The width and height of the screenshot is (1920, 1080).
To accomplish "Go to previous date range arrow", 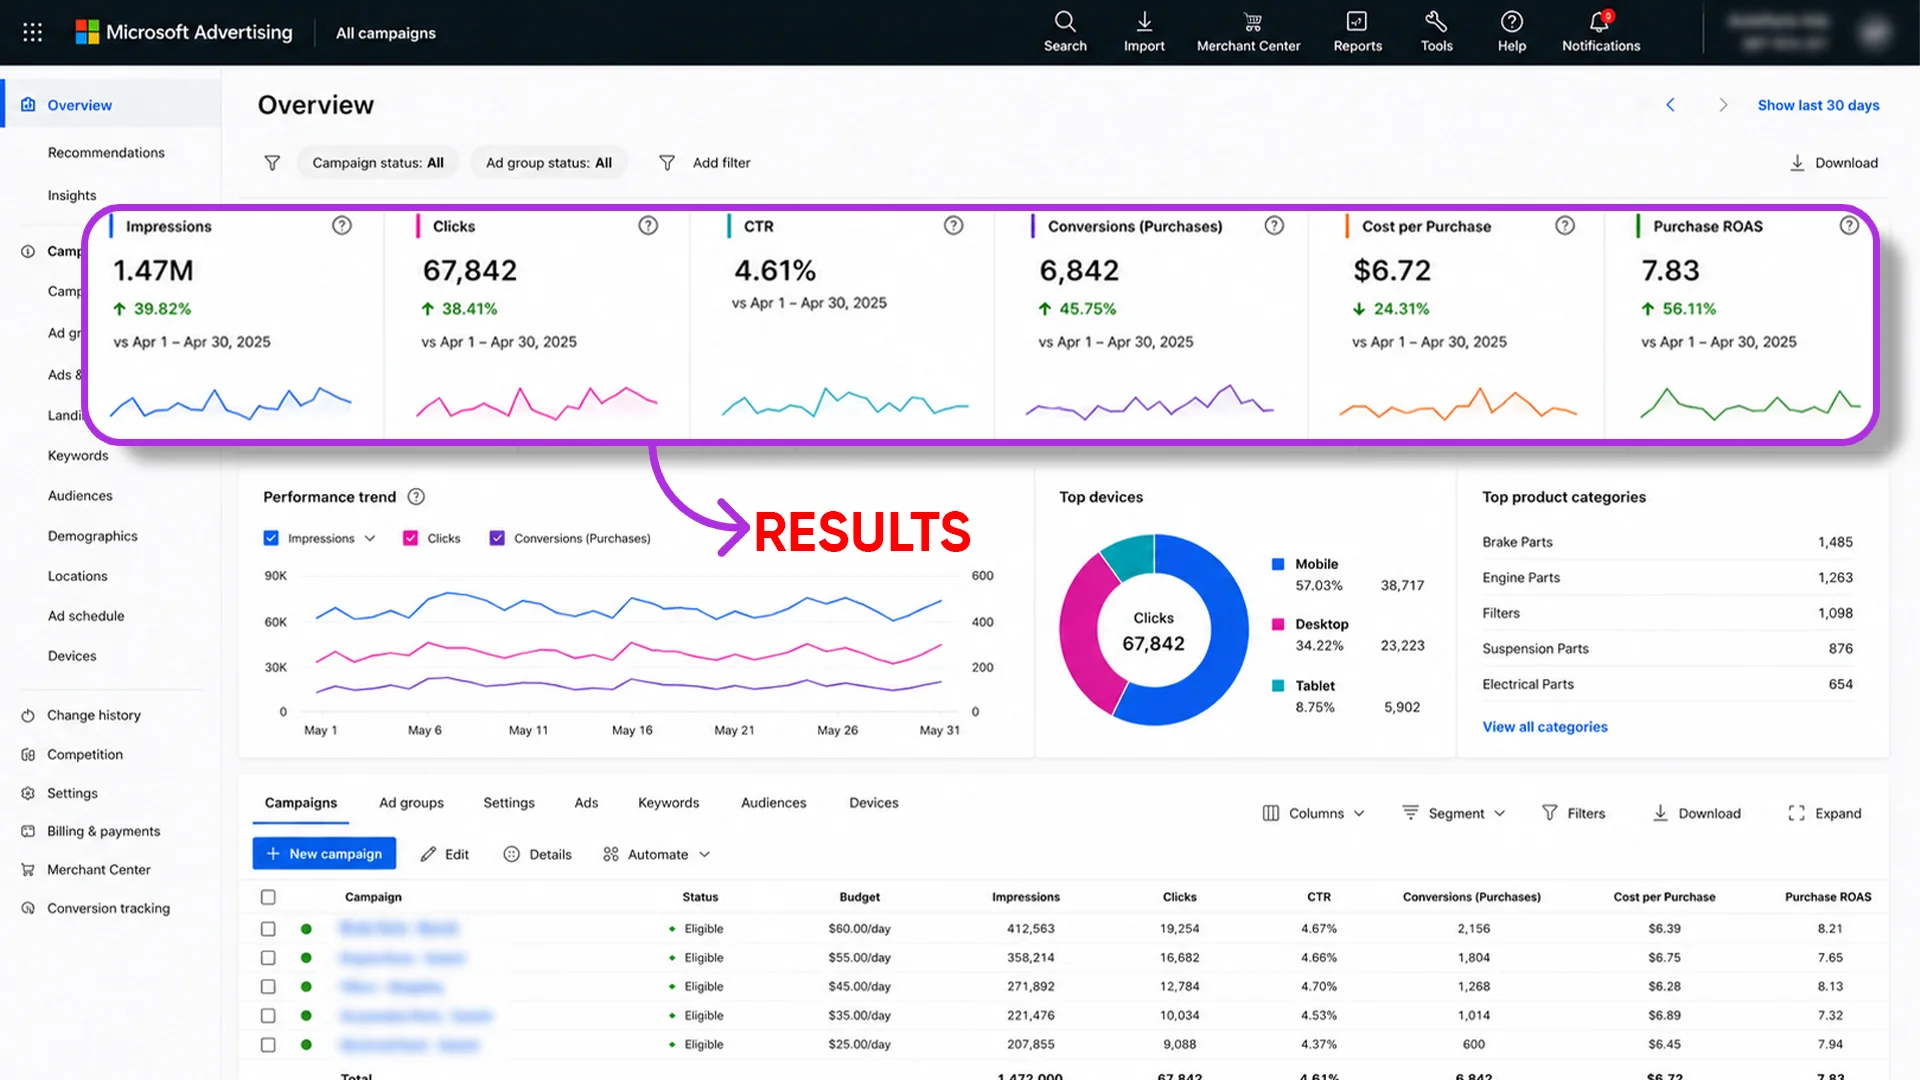I will pyautogui.click(x=1670, y=105).
